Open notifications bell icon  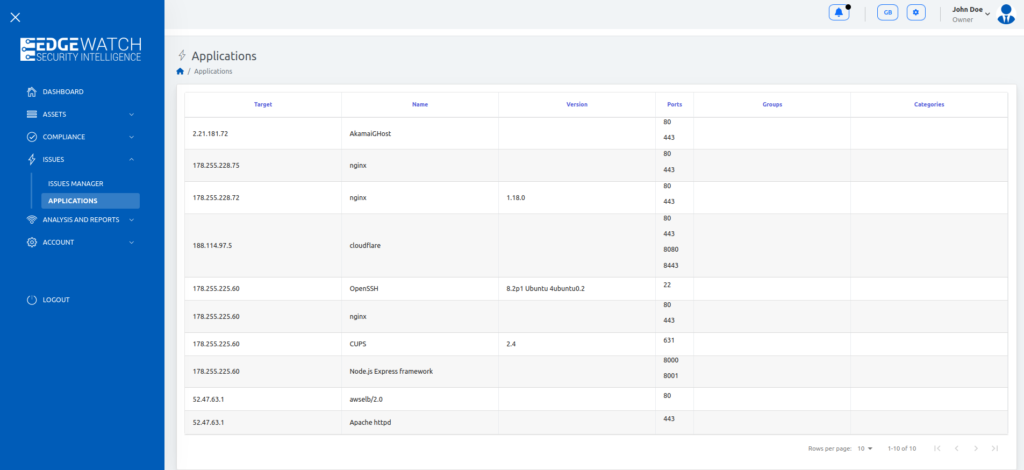pos(839,12)
